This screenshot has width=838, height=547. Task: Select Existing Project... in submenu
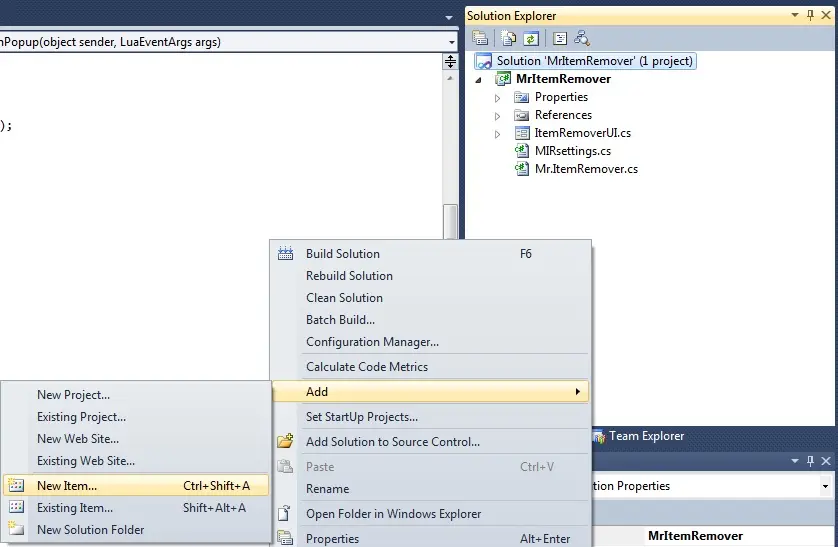(x=136, y=417)
